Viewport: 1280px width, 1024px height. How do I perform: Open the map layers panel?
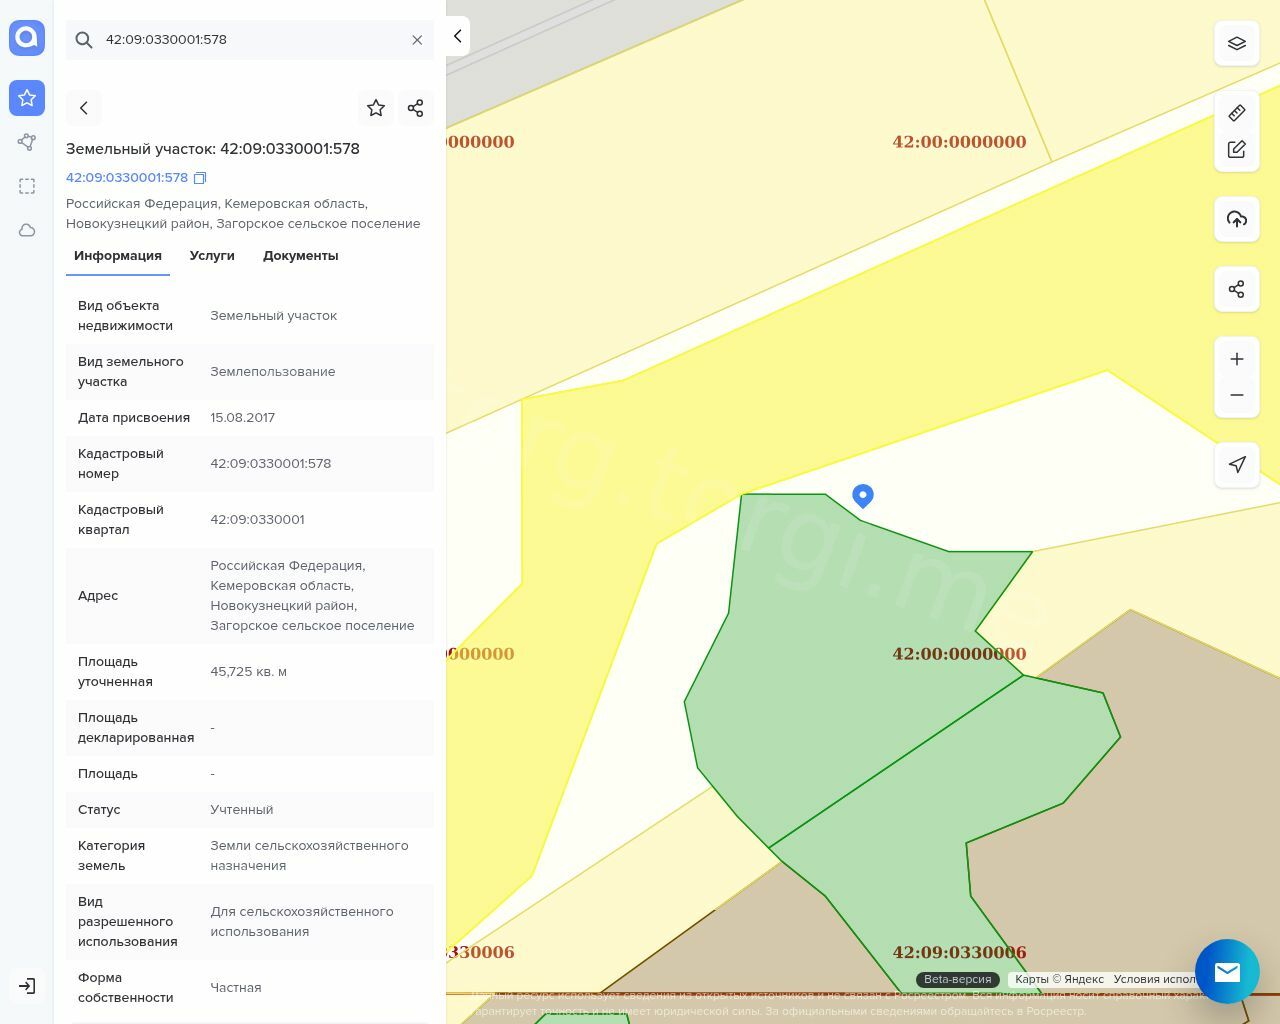(x=1236, y=44)
